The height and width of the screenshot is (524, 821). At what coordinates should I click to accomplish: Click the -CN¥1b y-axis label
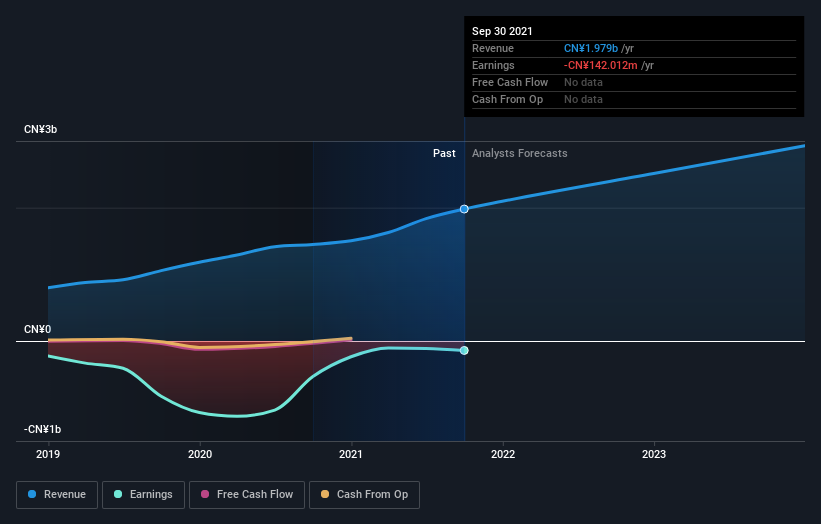(x=42, y=429)
